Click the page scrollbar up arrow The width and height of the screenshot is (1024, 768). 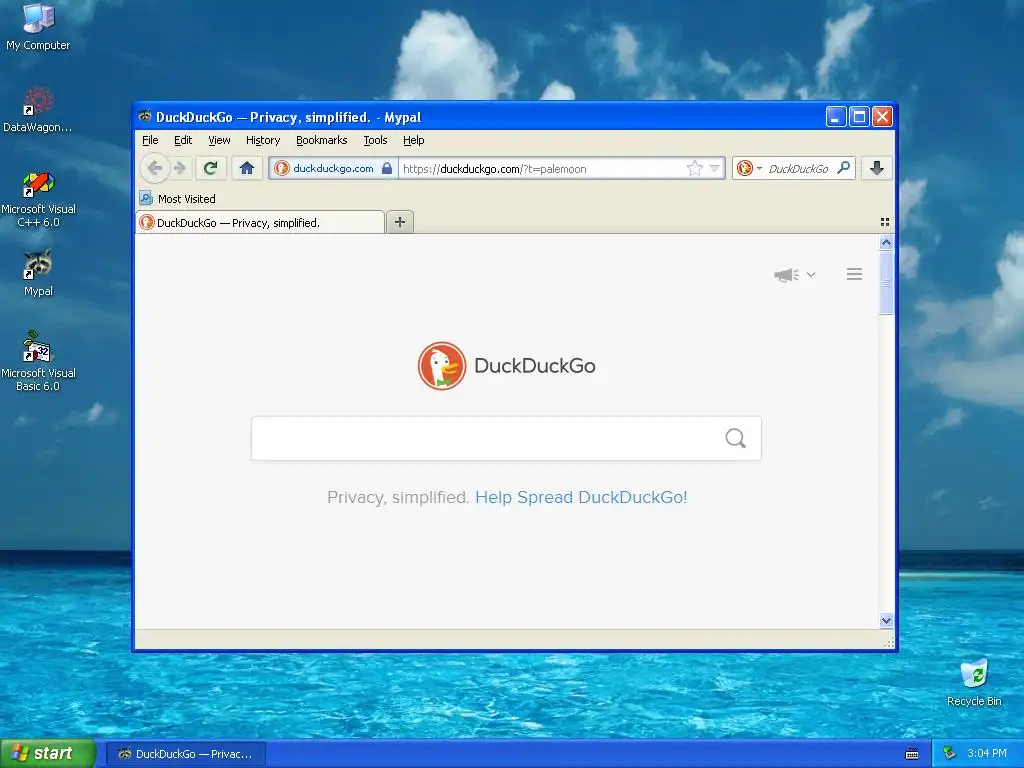[x=886, y=242]
